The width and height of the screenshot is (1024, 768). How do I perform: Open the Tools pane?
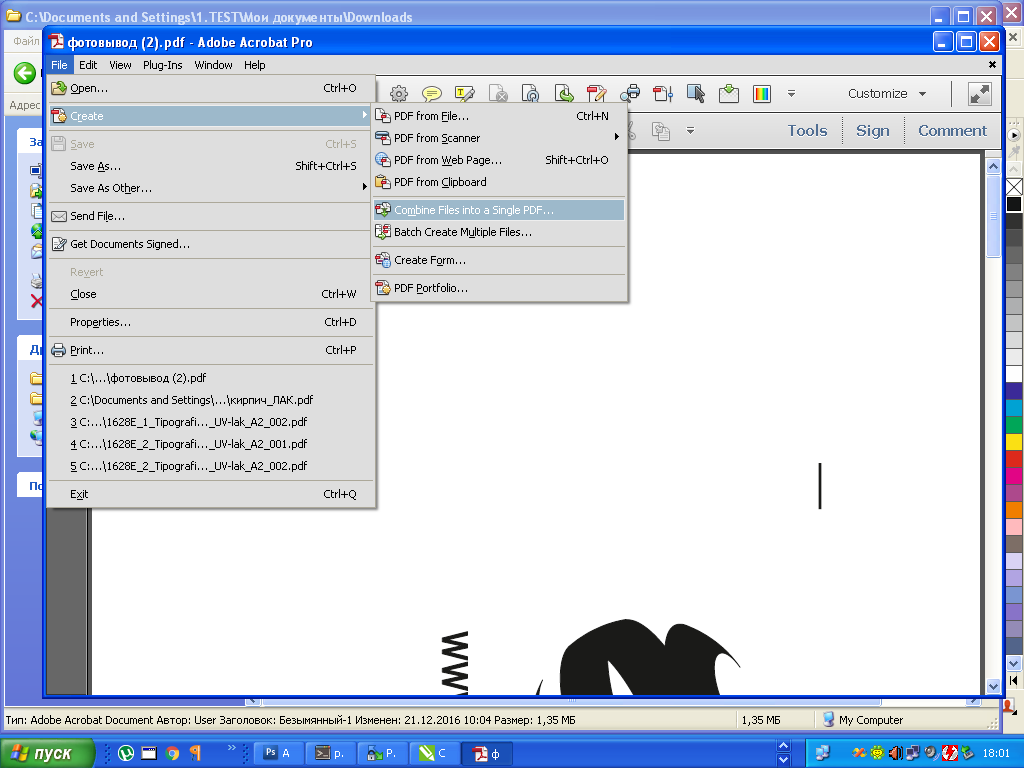(807, 131)
